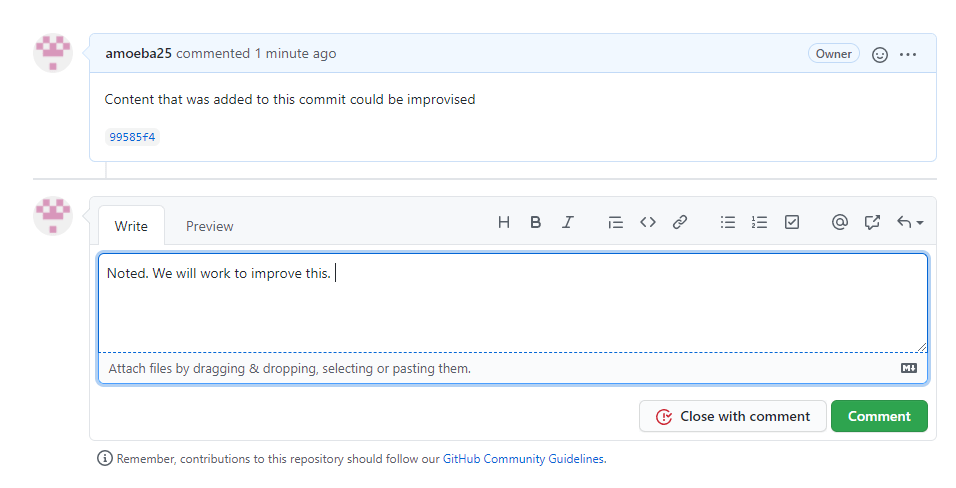Add a task list checkbox item

tap(792, 222)
